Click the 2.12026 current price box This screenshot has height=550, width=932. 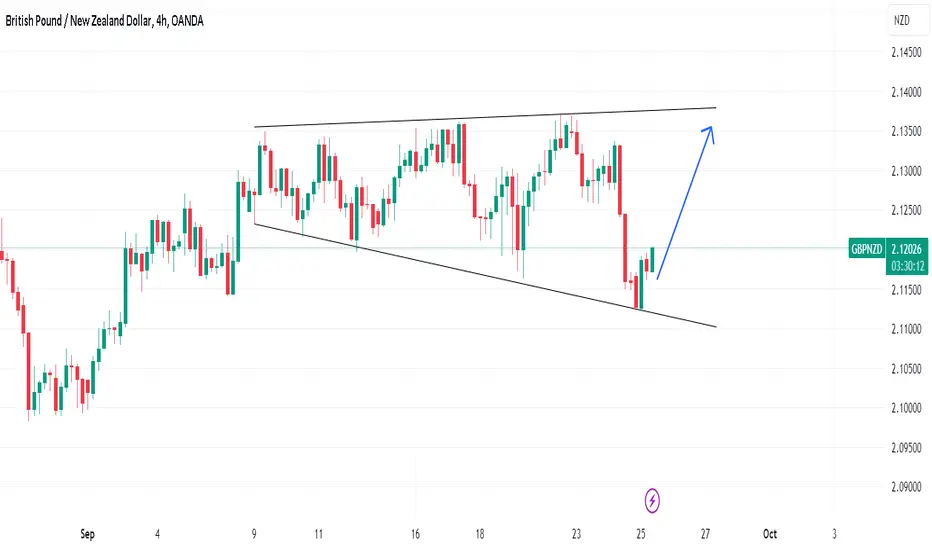[x=906, y=249]
